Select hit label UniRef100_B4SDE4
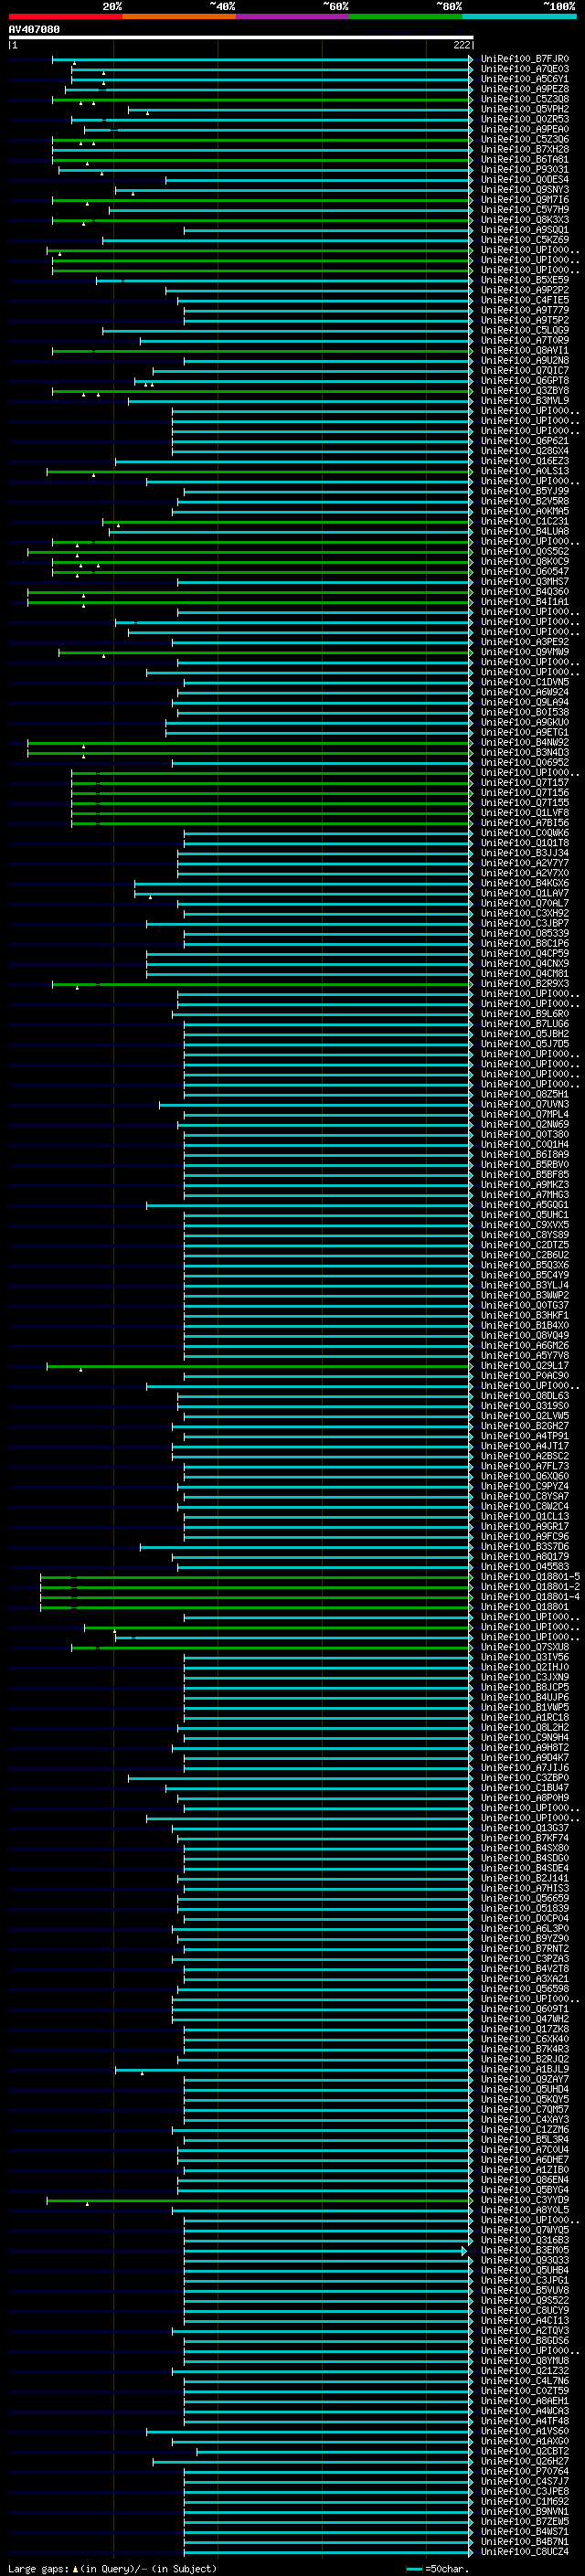The height and width of the screenshot is (2576, 585). click(x=524, y=1869)
